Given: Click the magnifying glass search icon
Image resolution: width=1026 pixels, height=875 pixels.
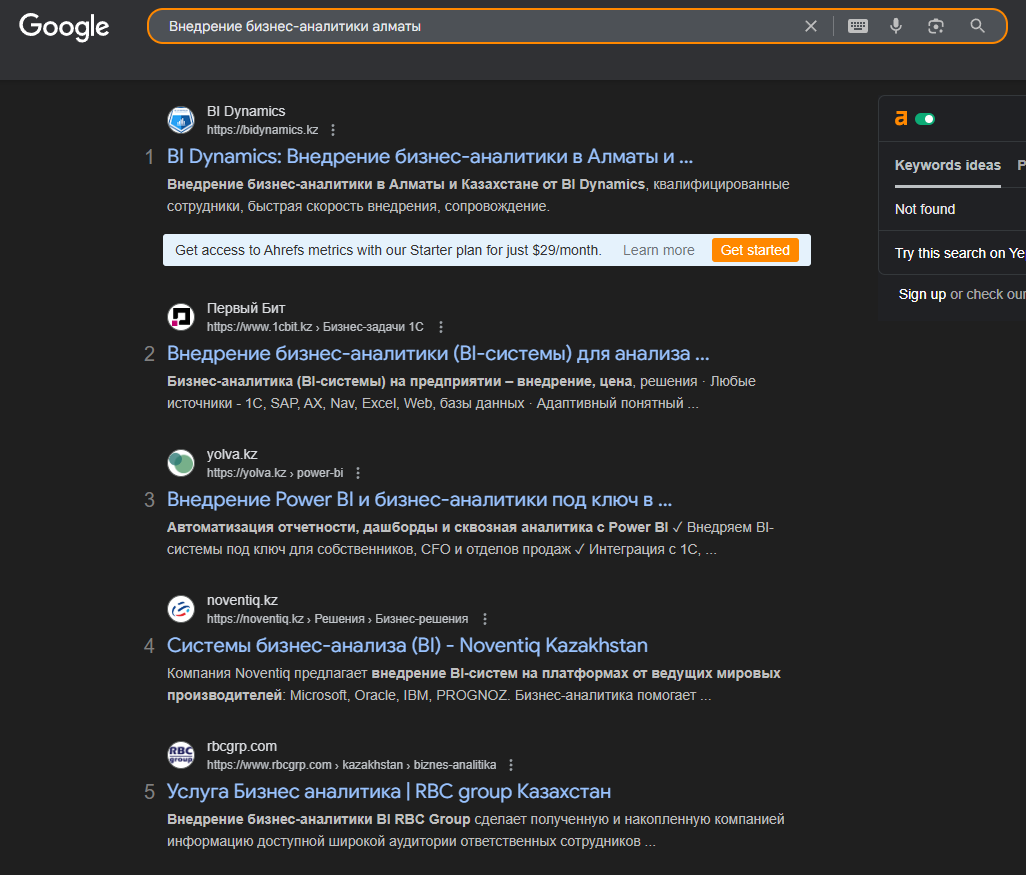Looking at the screenshot, I should tap(977, 26).
